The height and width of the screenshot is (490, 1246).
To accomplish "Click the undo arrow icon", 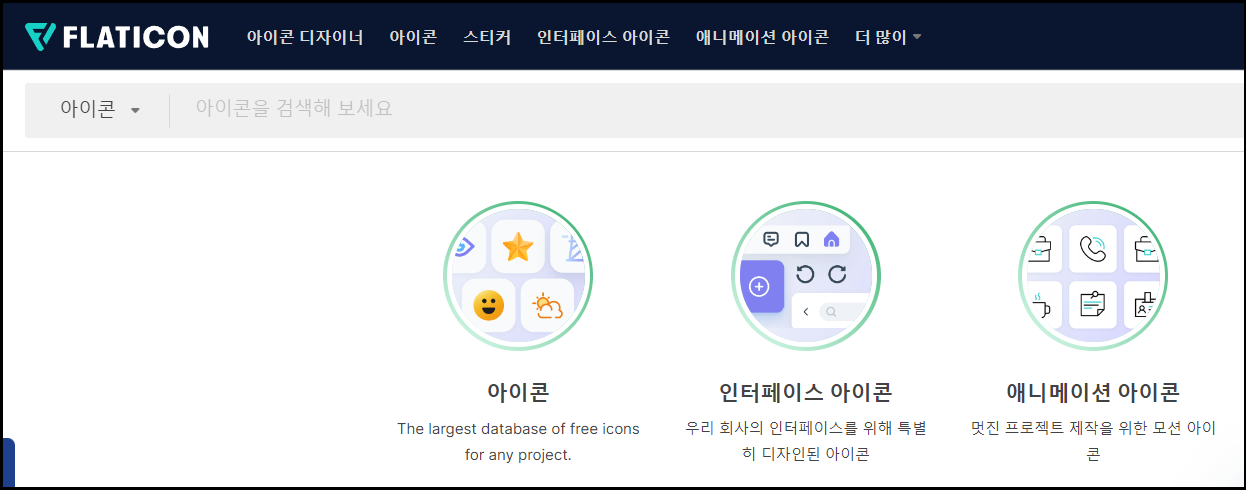I will click(x=805, y=274).
